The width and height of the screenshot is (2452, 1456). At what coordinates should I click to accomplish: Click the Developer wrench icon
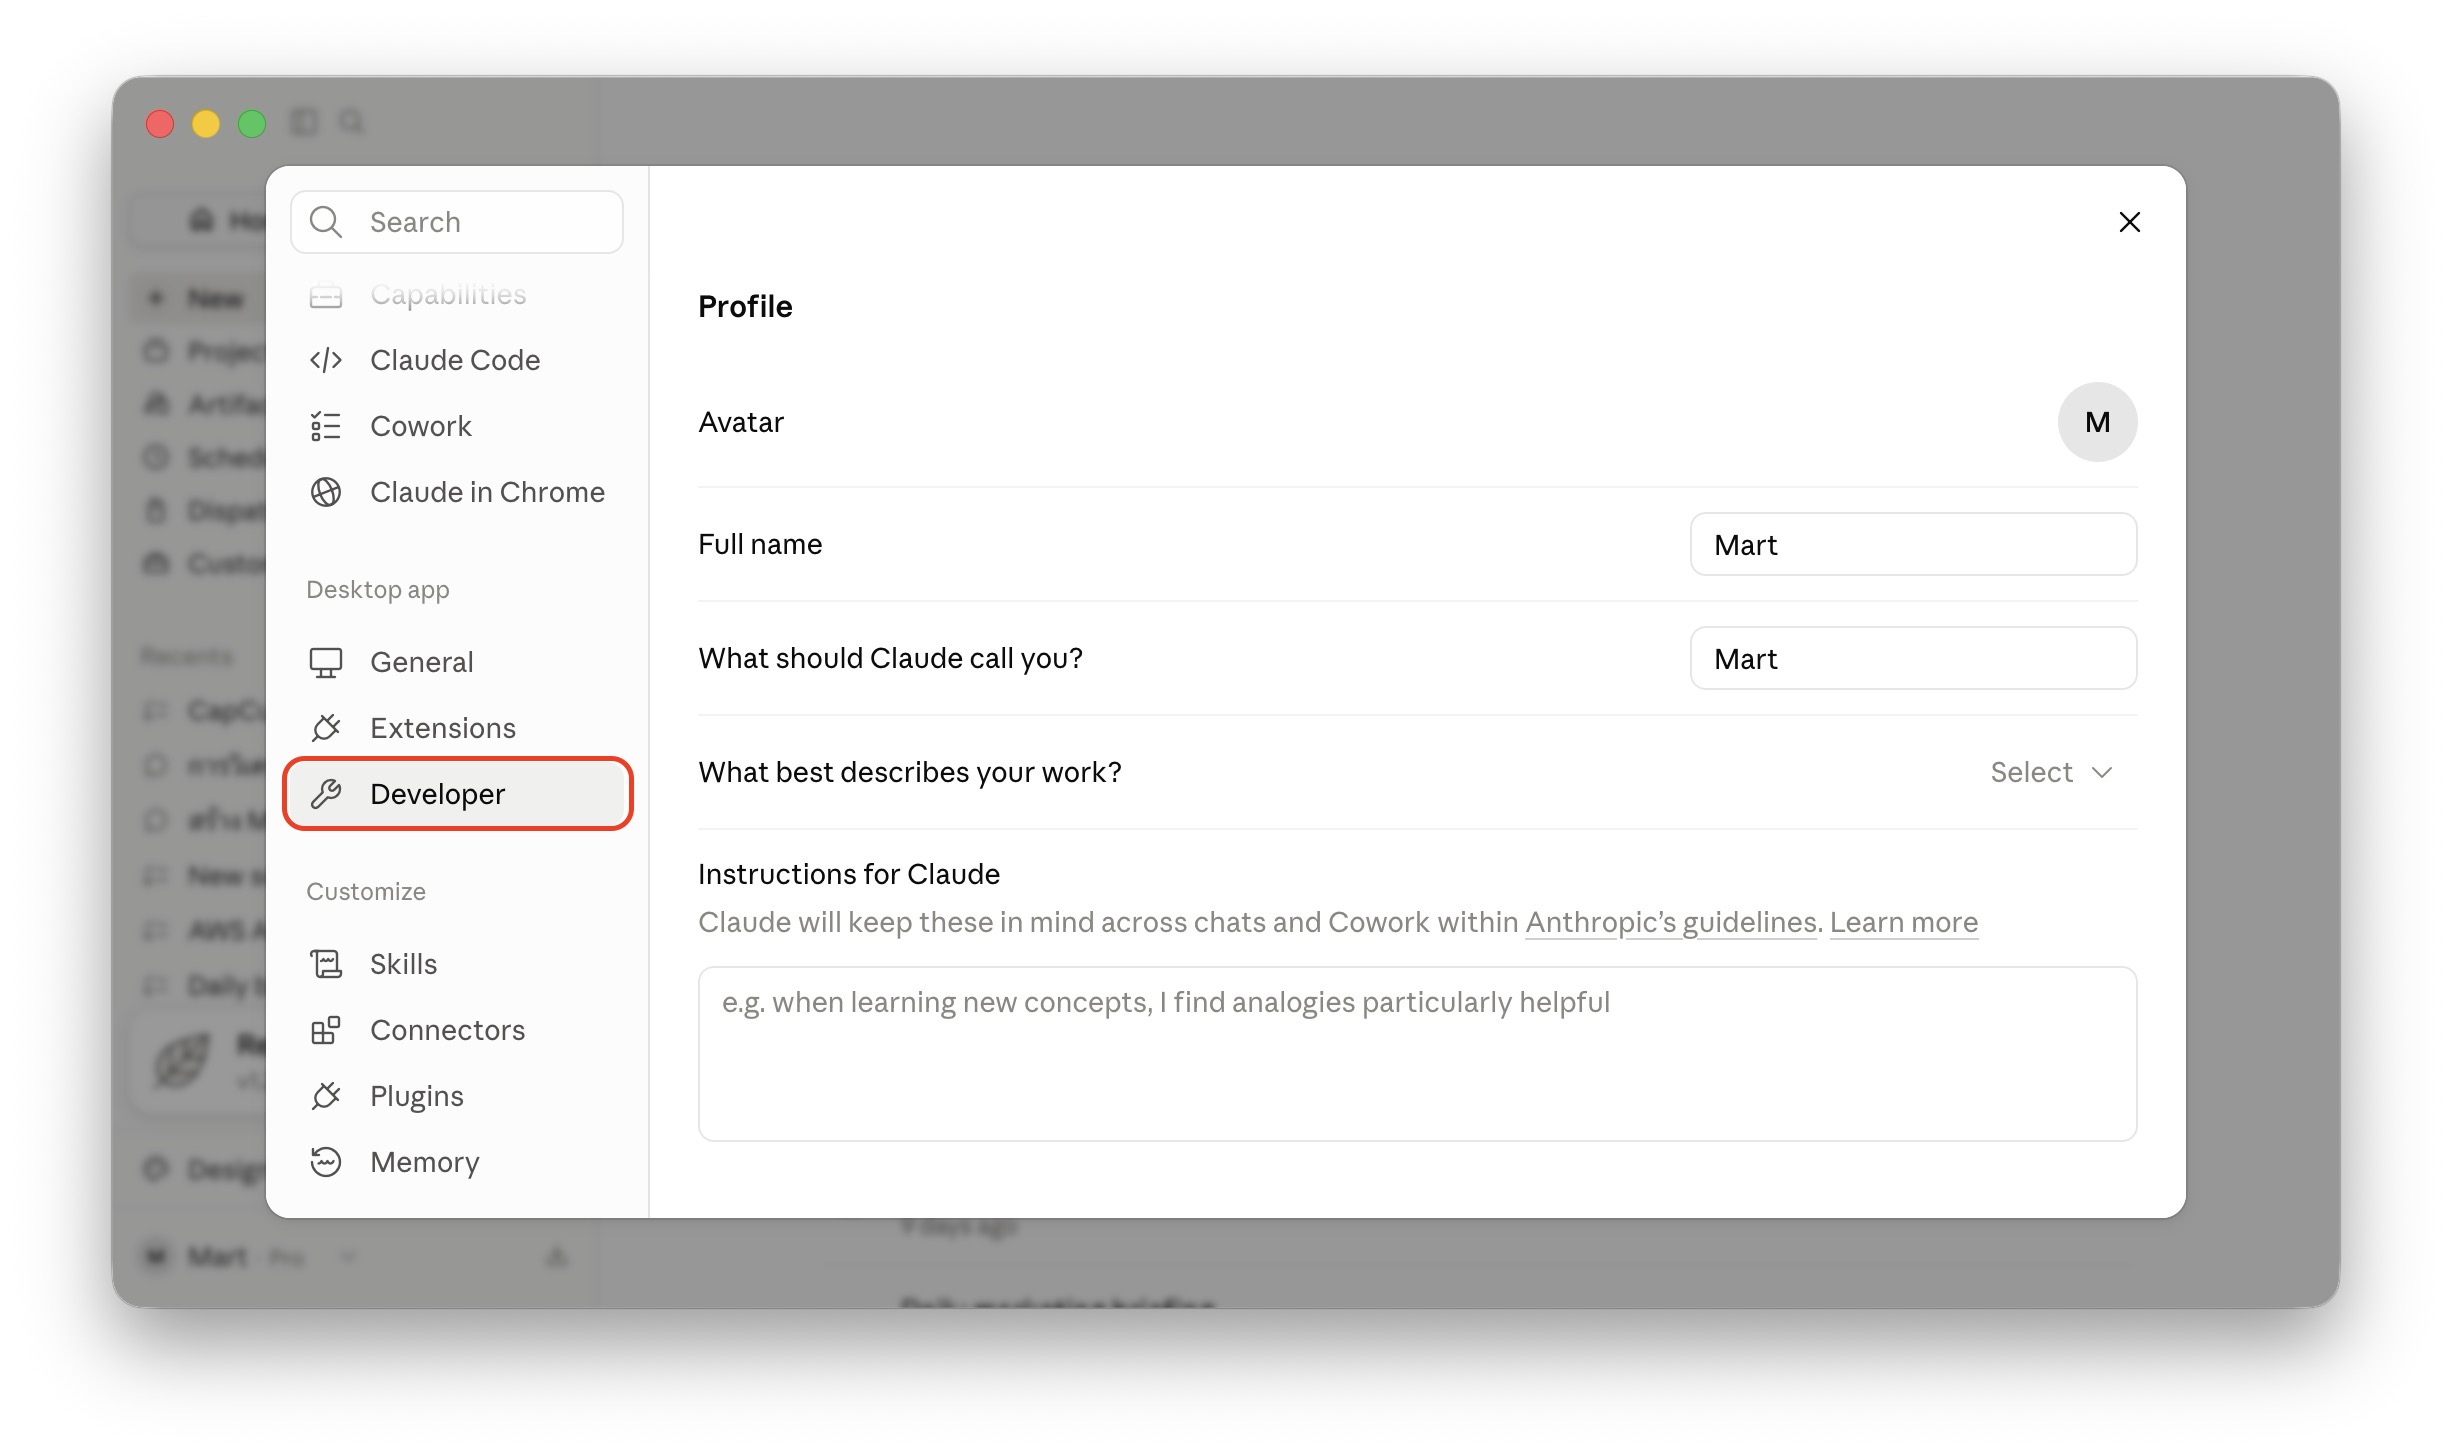pos(326,794)
